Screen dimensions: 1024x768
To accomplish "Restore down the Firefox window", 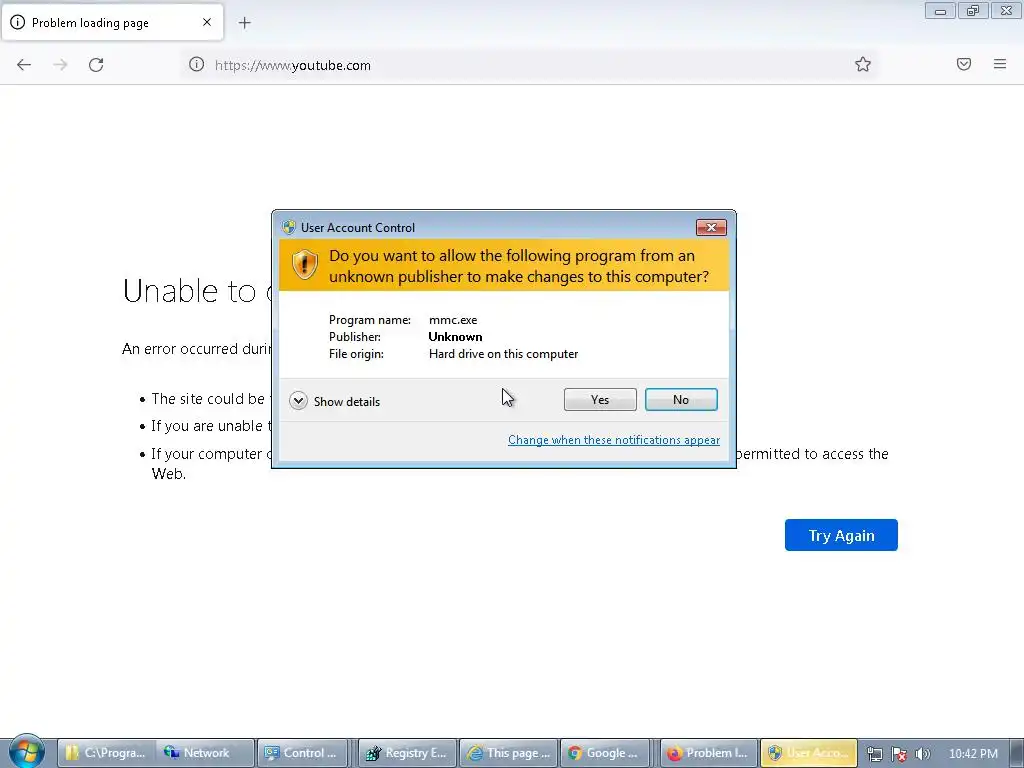I will point(973,11).
